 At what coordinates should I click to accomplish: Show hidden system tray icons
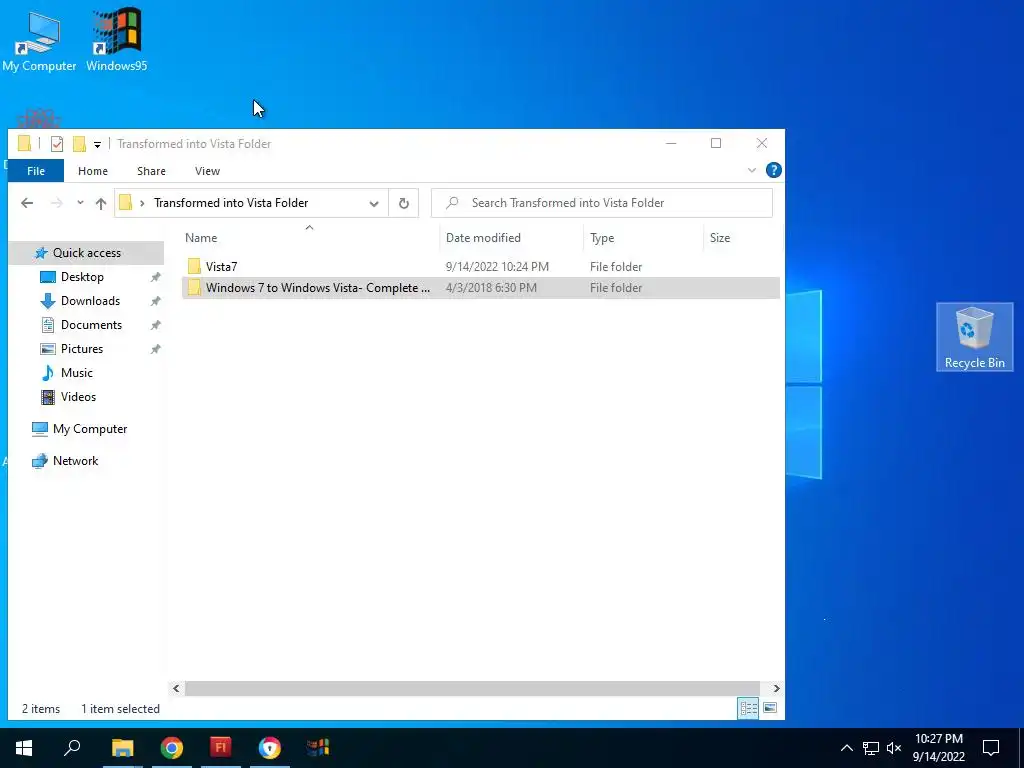pos(846,748)
